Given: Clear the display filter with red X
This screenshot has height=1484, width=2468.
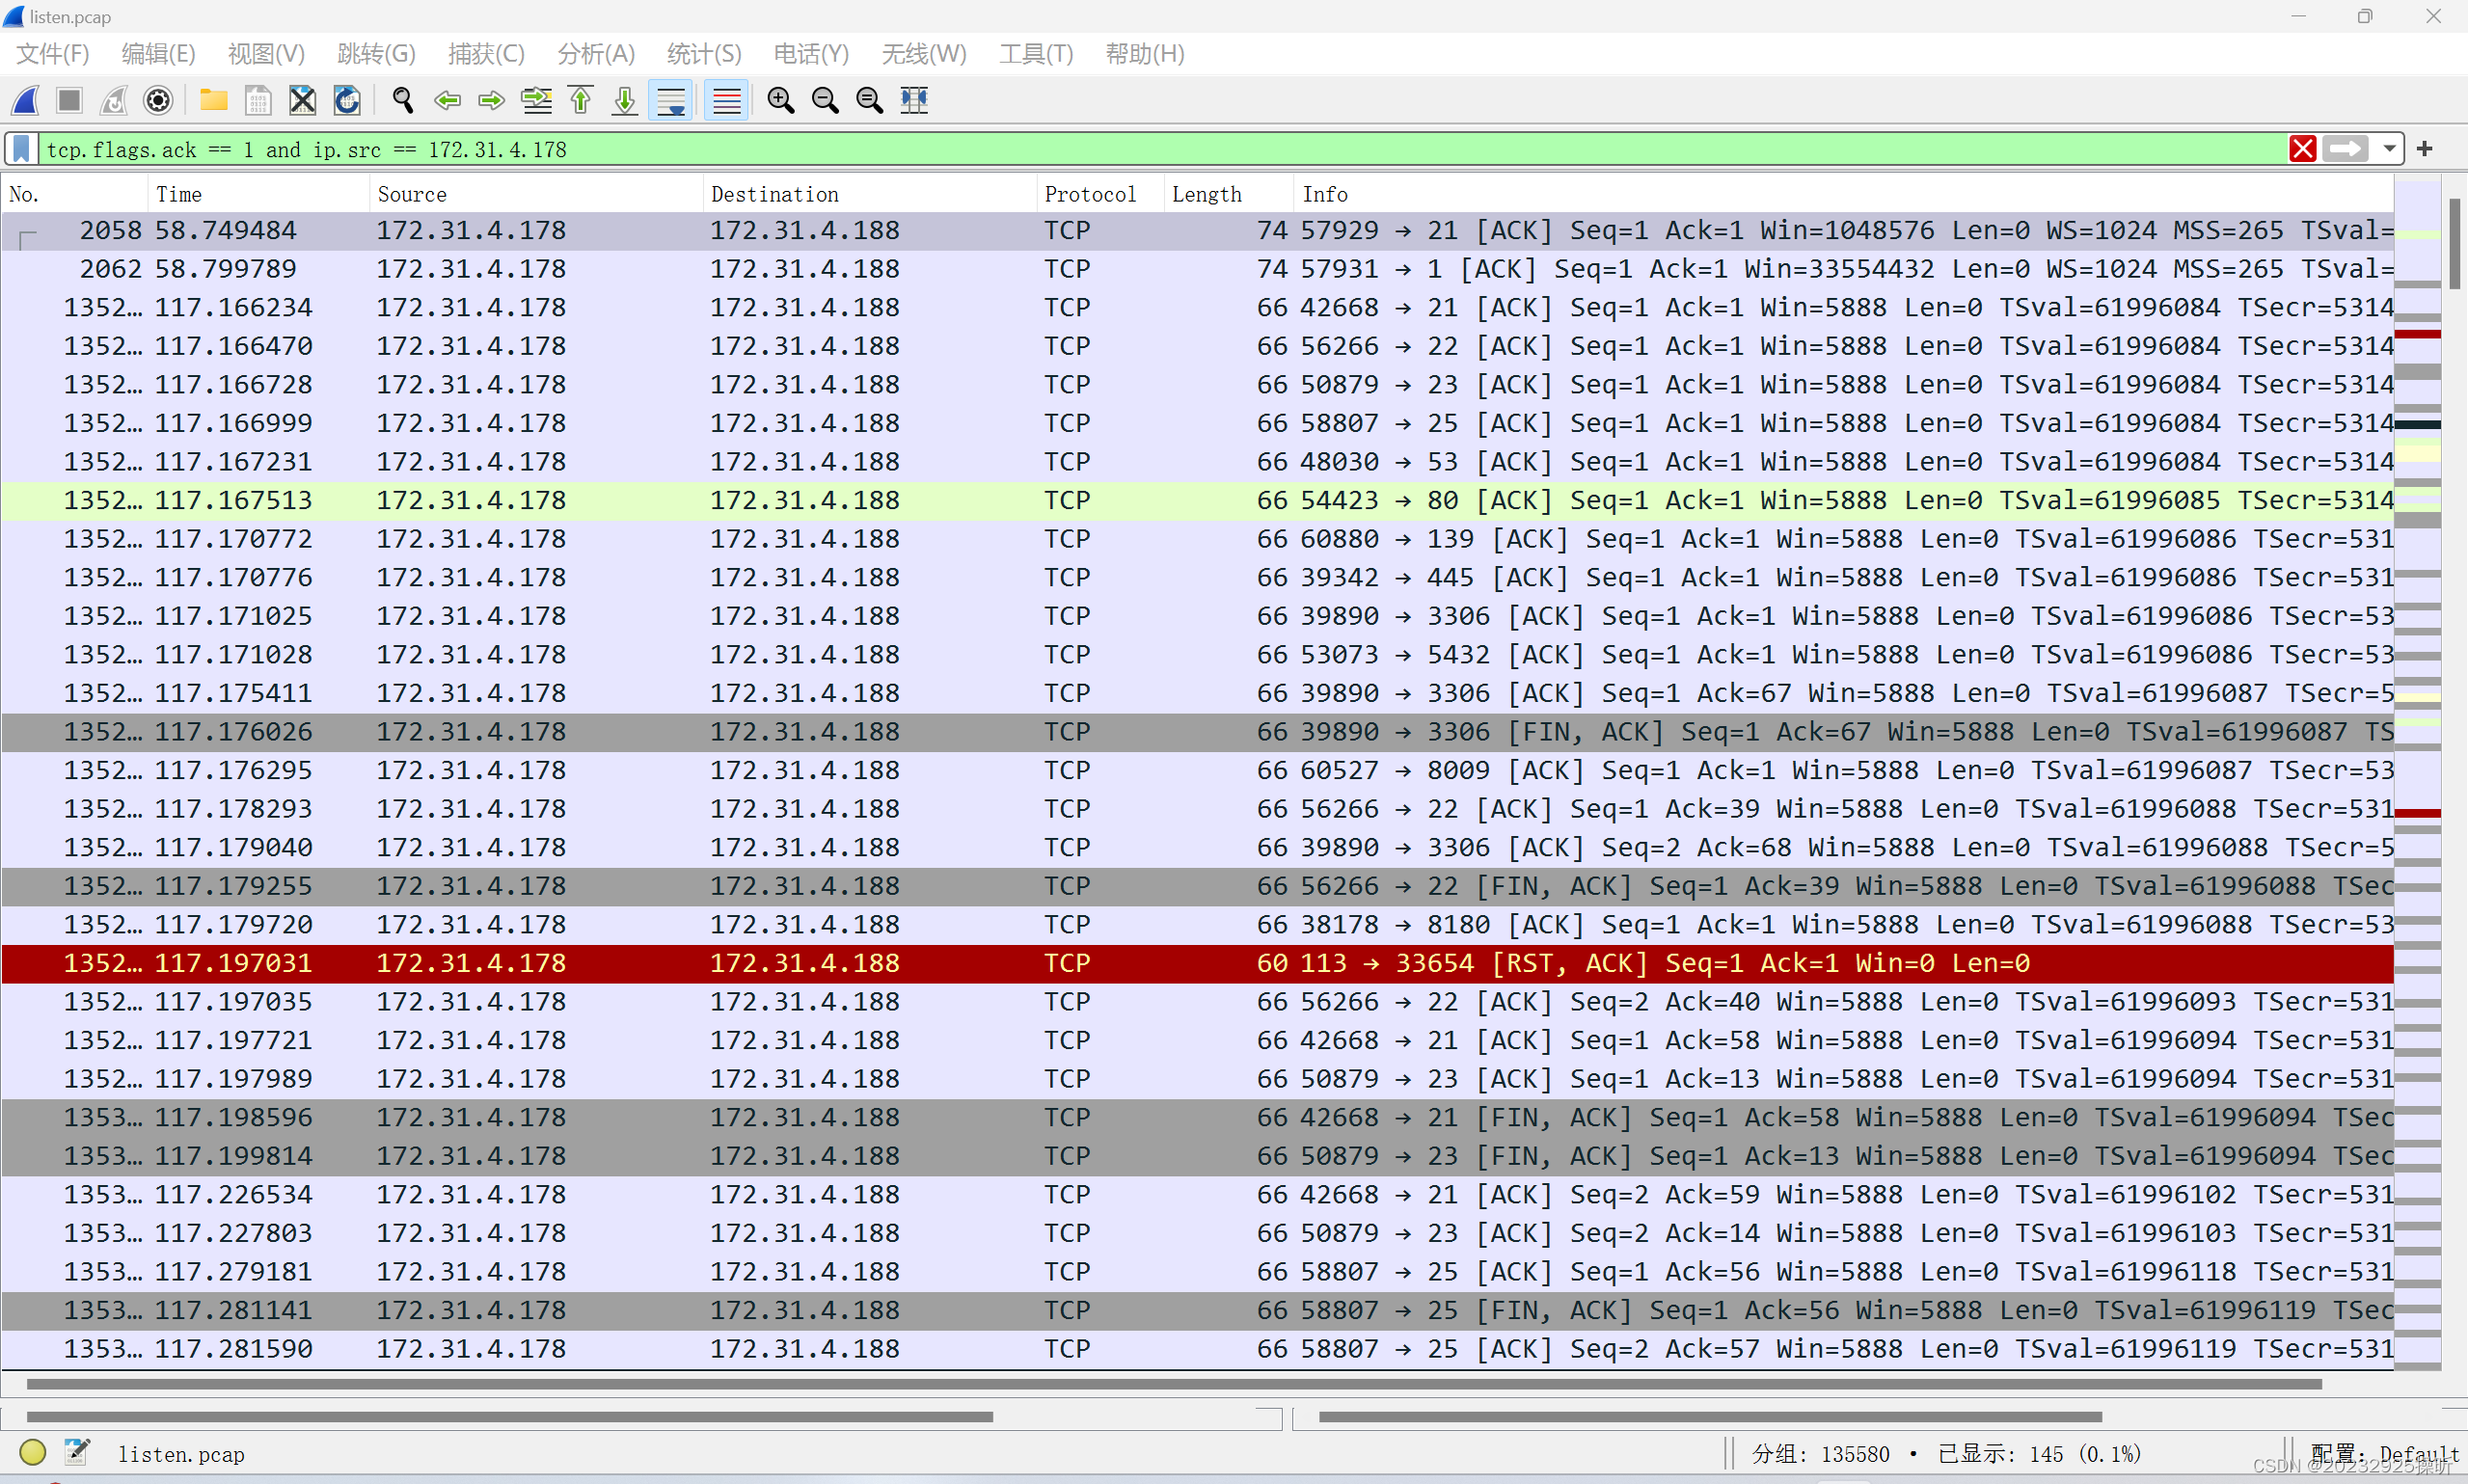Looking at the screenshot, I should tap(2303, 149).
